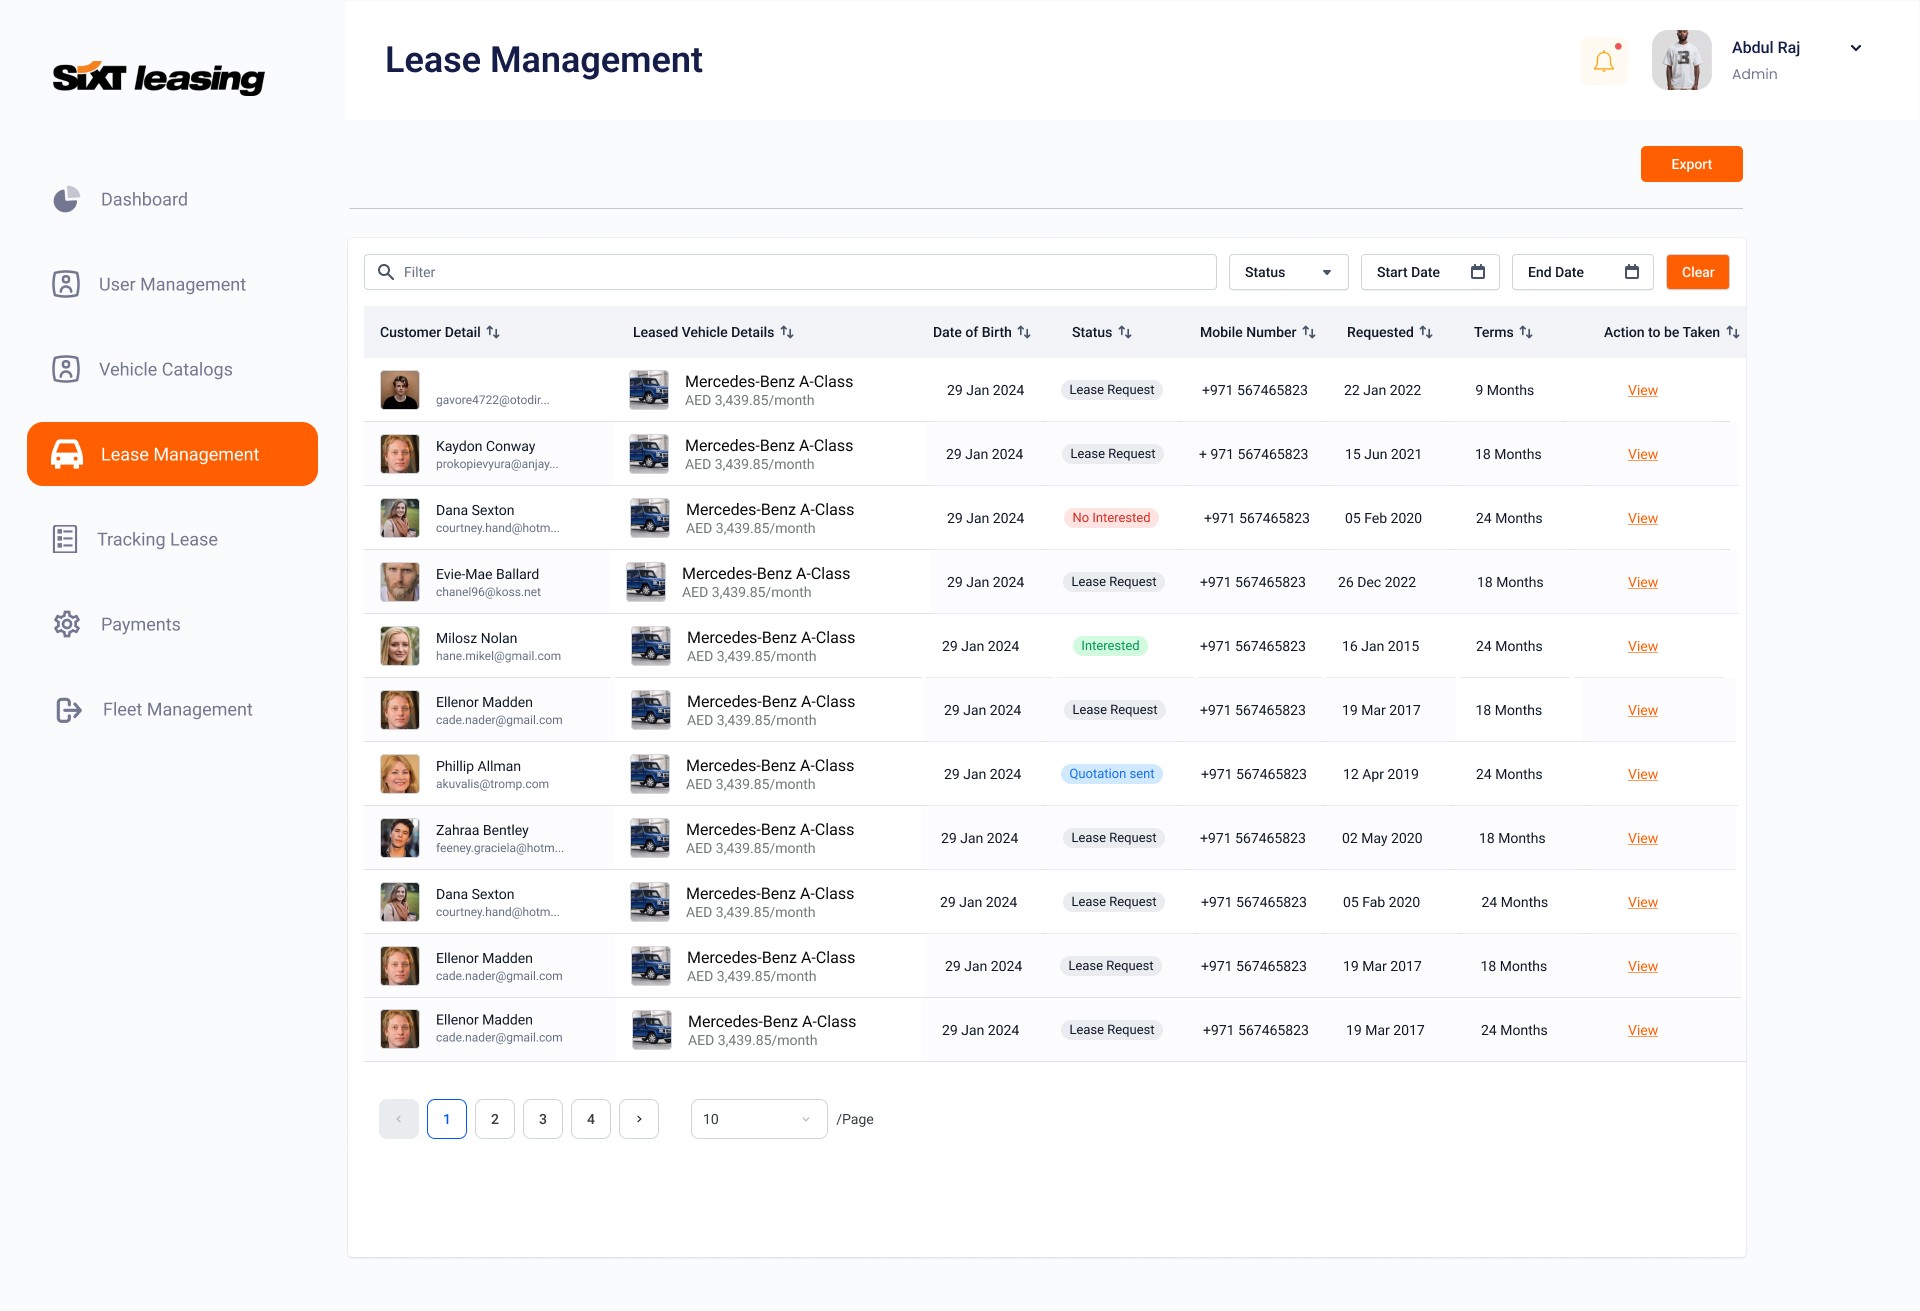
Task: Open the Status filter dropdown
Action: (1288, 272)
